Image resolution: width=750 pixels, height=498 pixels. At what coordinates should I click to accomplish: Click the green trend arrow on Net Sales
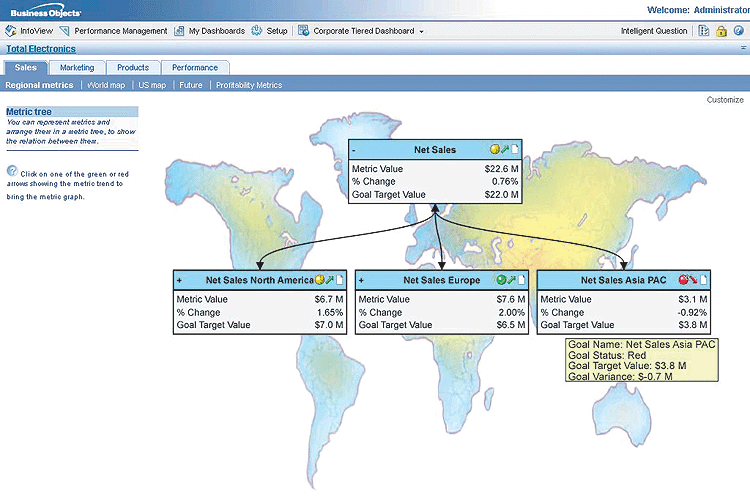tap(505, 149)
